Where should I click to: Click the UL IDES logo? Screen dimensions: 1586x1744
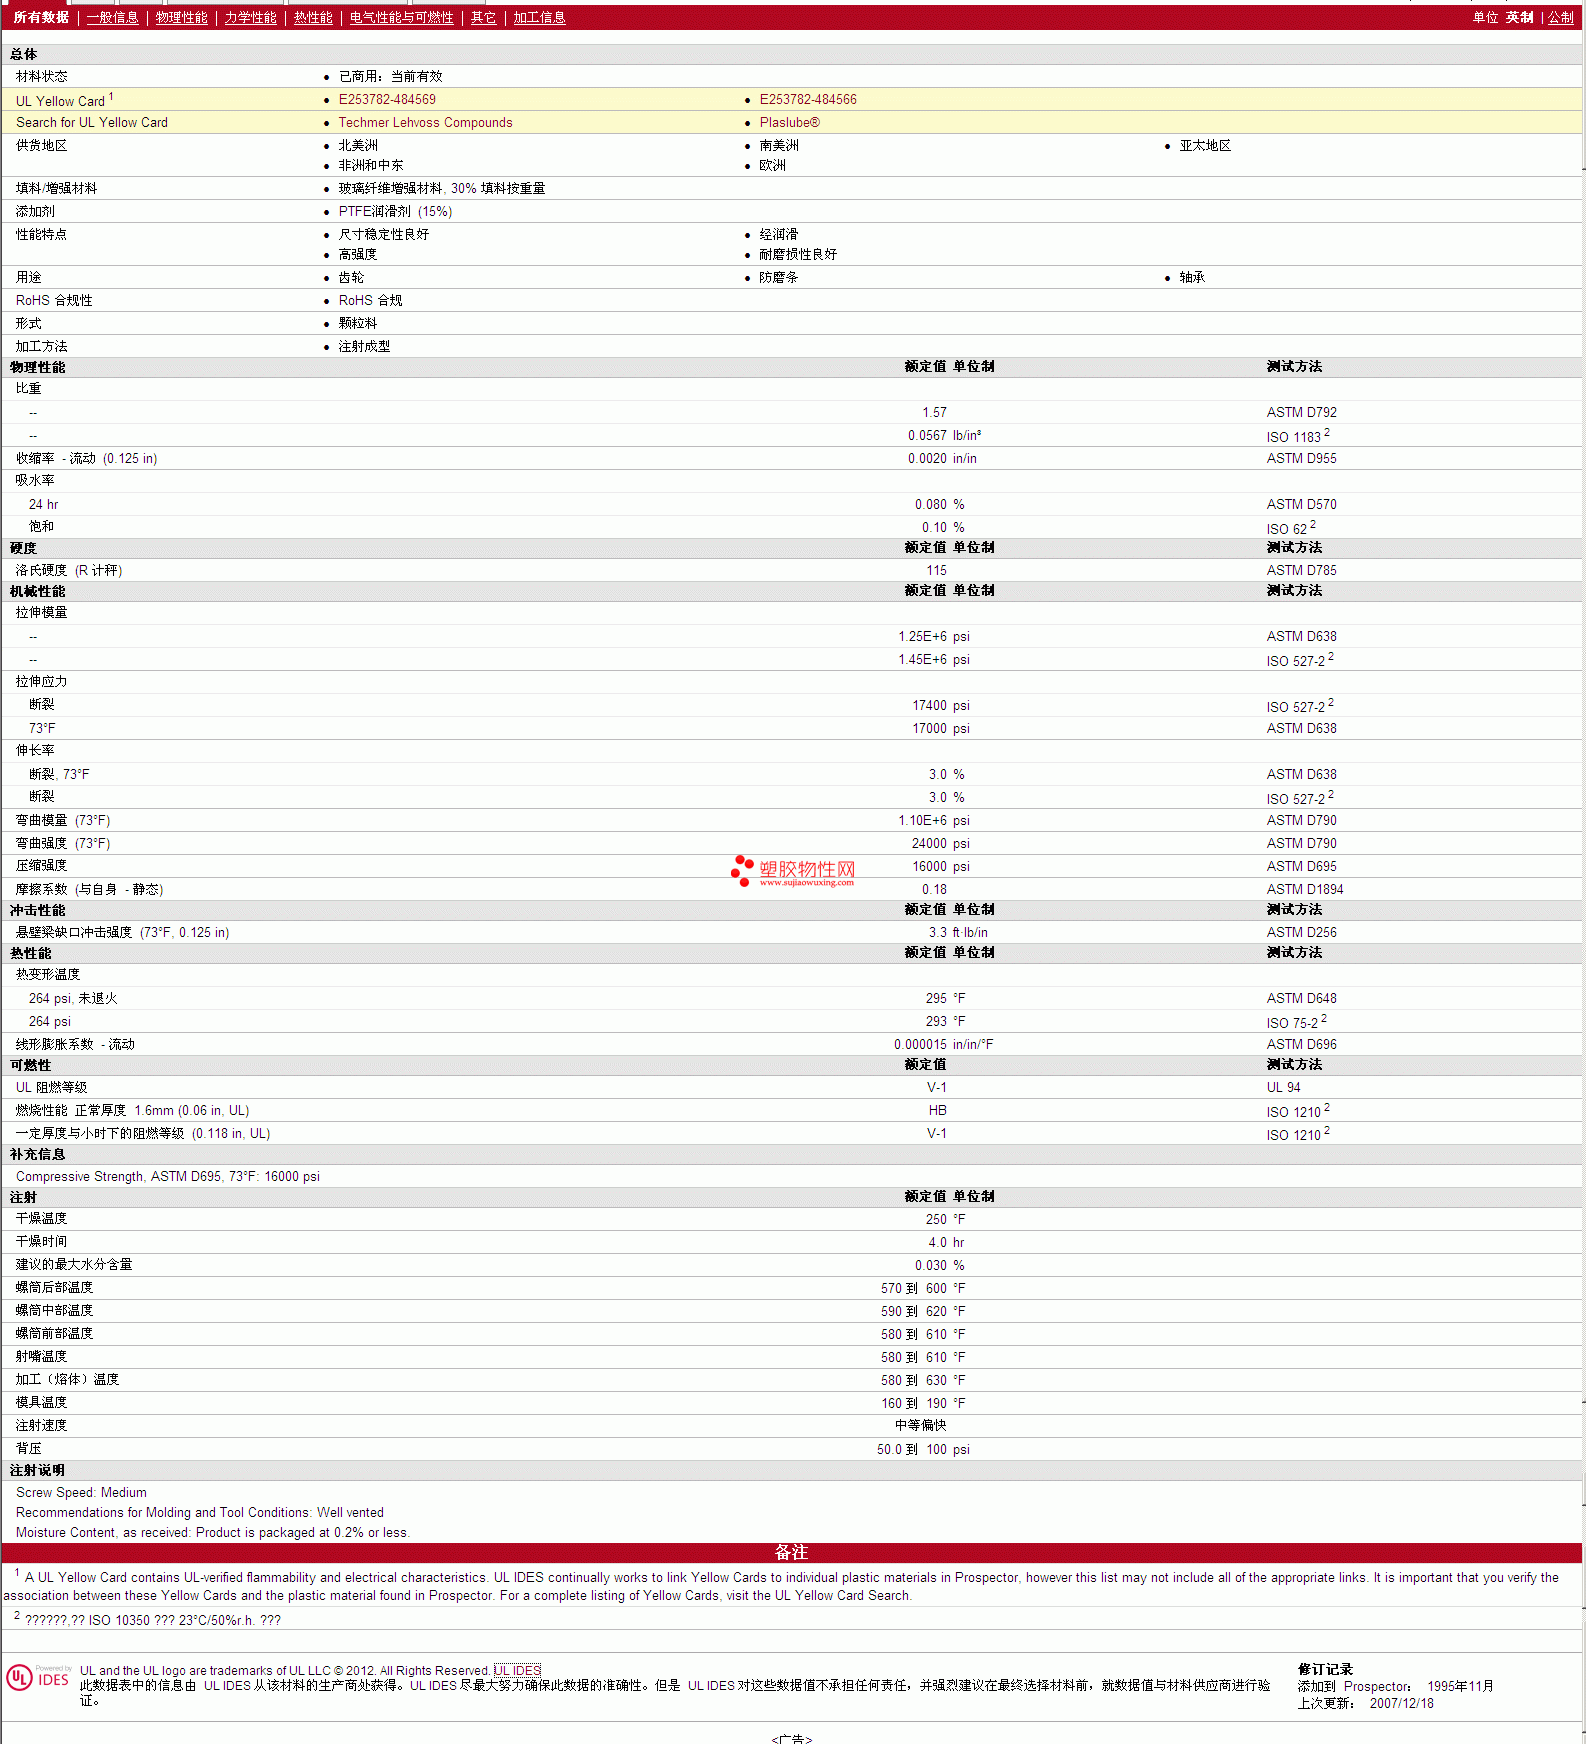pos(38,1678)
